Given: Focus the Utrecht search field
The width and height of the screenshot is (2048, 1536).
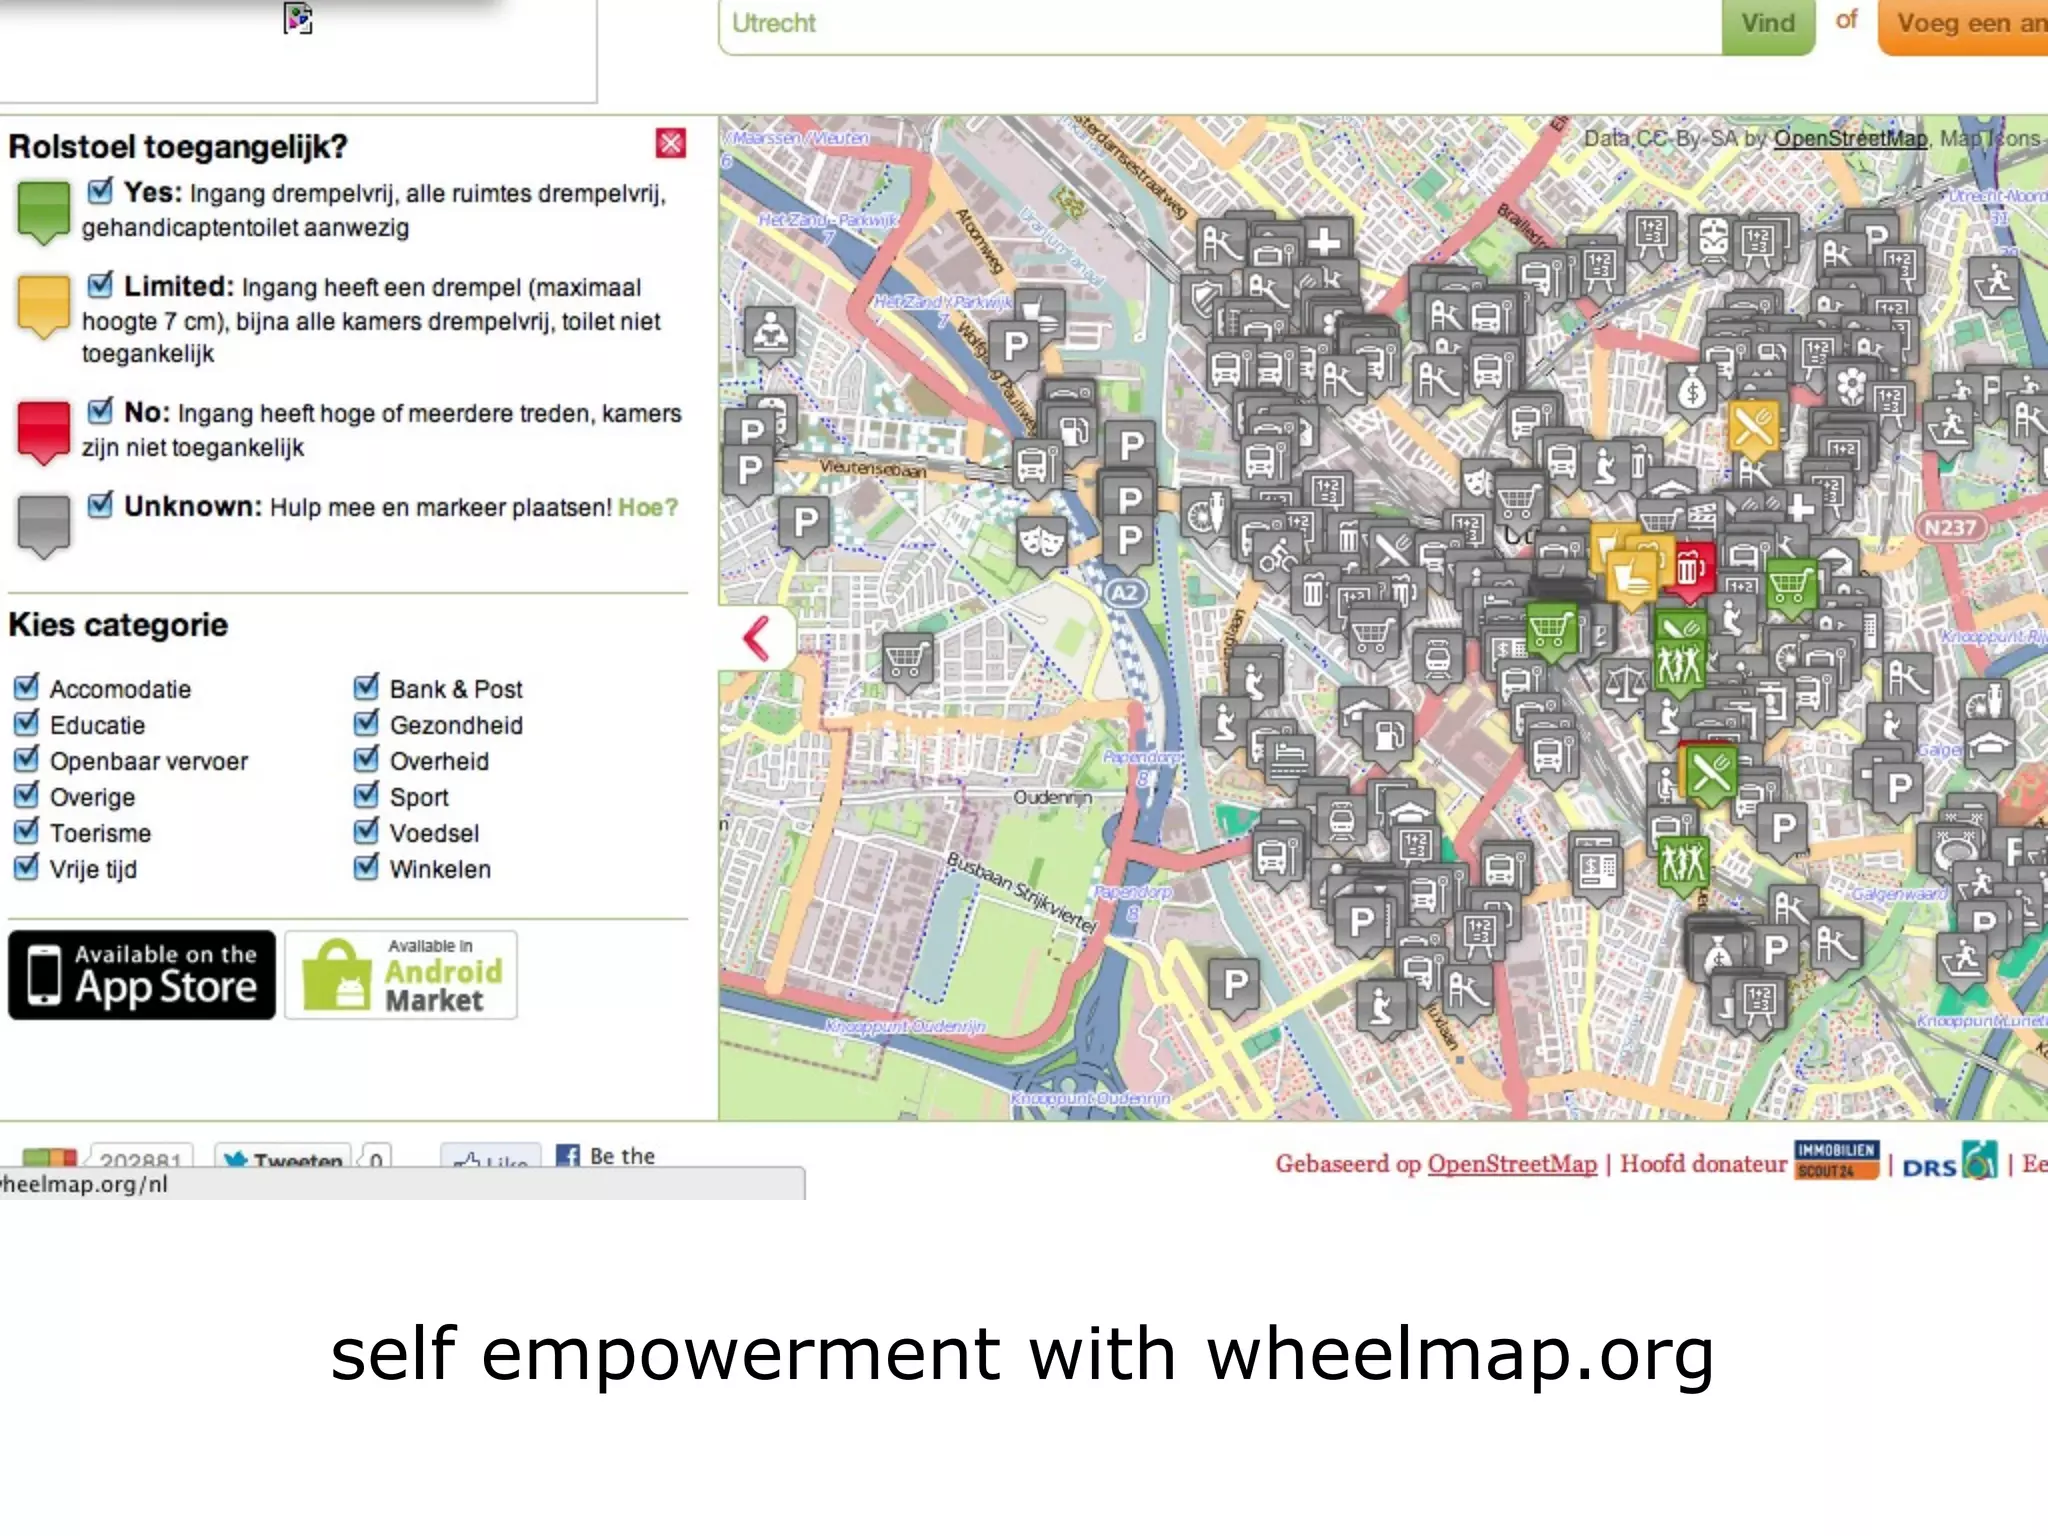Looking at the screenshot, I should [x=1220, y=25].
